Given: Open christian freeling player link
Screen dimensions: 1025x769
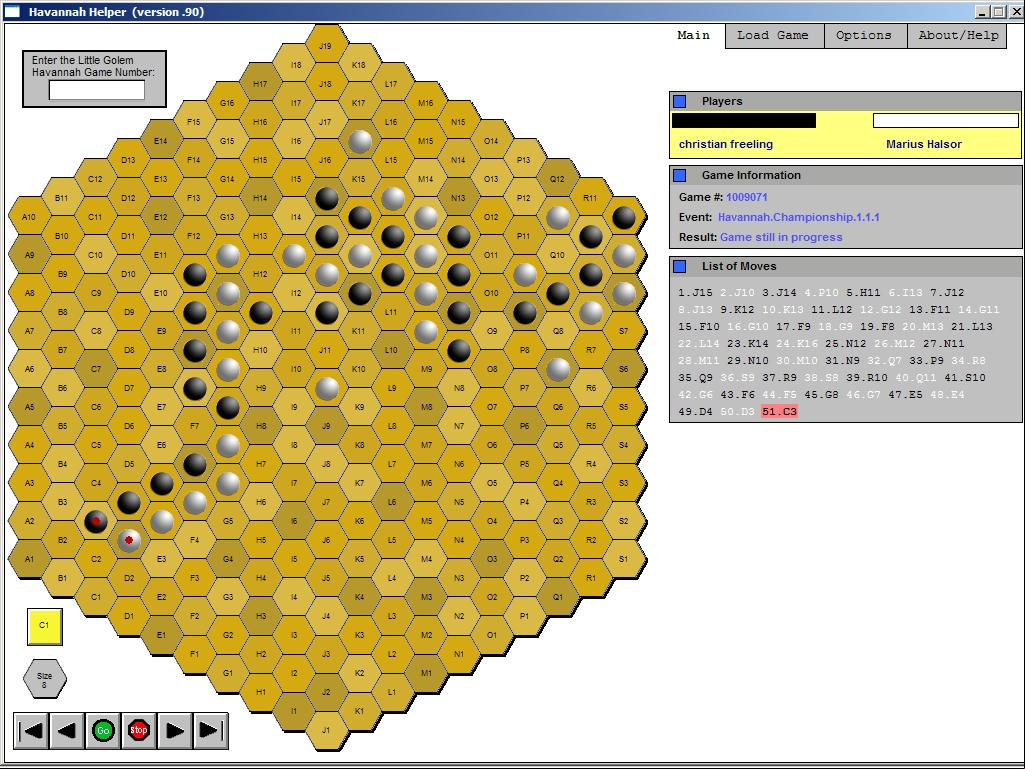Looking at the screenshot, I should coord(726,145).
